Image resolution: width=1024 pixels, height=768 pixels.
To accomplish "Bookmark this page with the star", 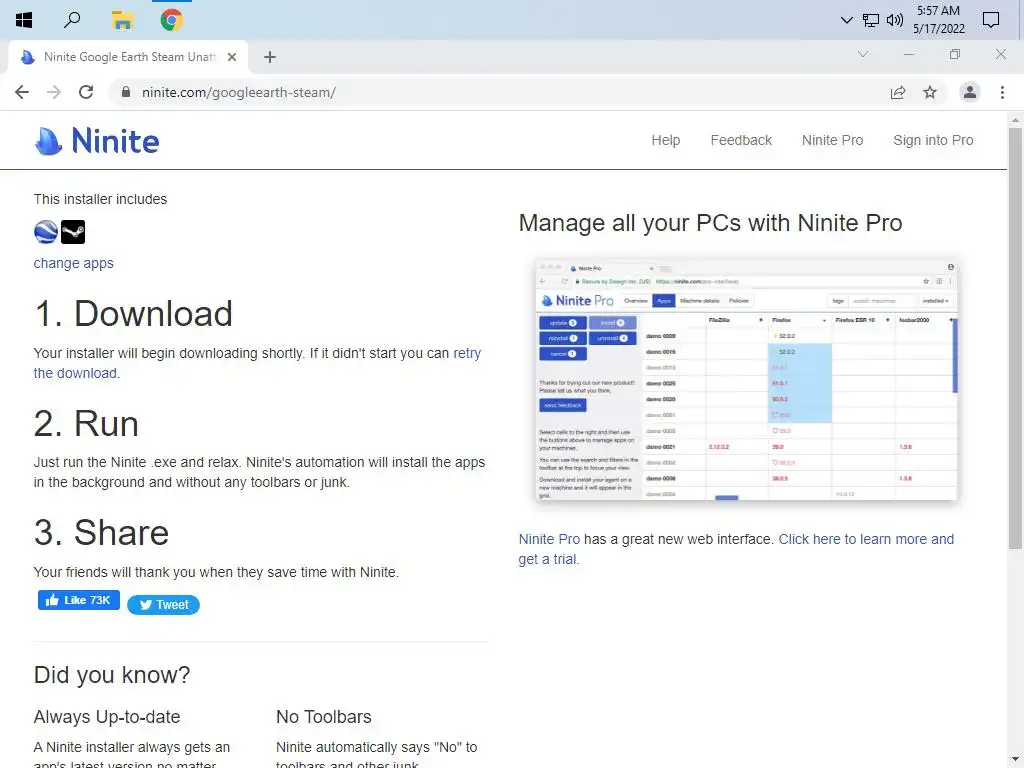I will point(930,93).
